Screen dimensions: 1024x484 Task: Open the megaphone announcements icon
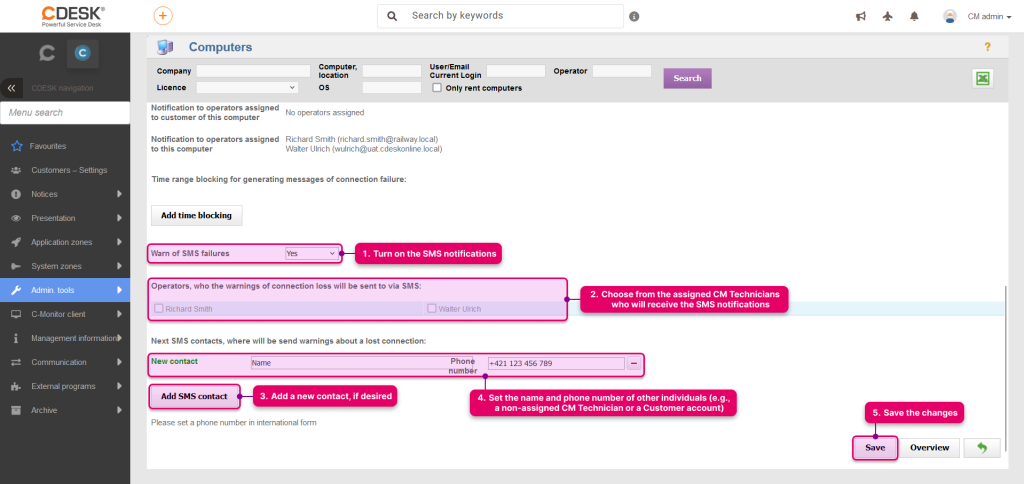(x=861, y=17)
